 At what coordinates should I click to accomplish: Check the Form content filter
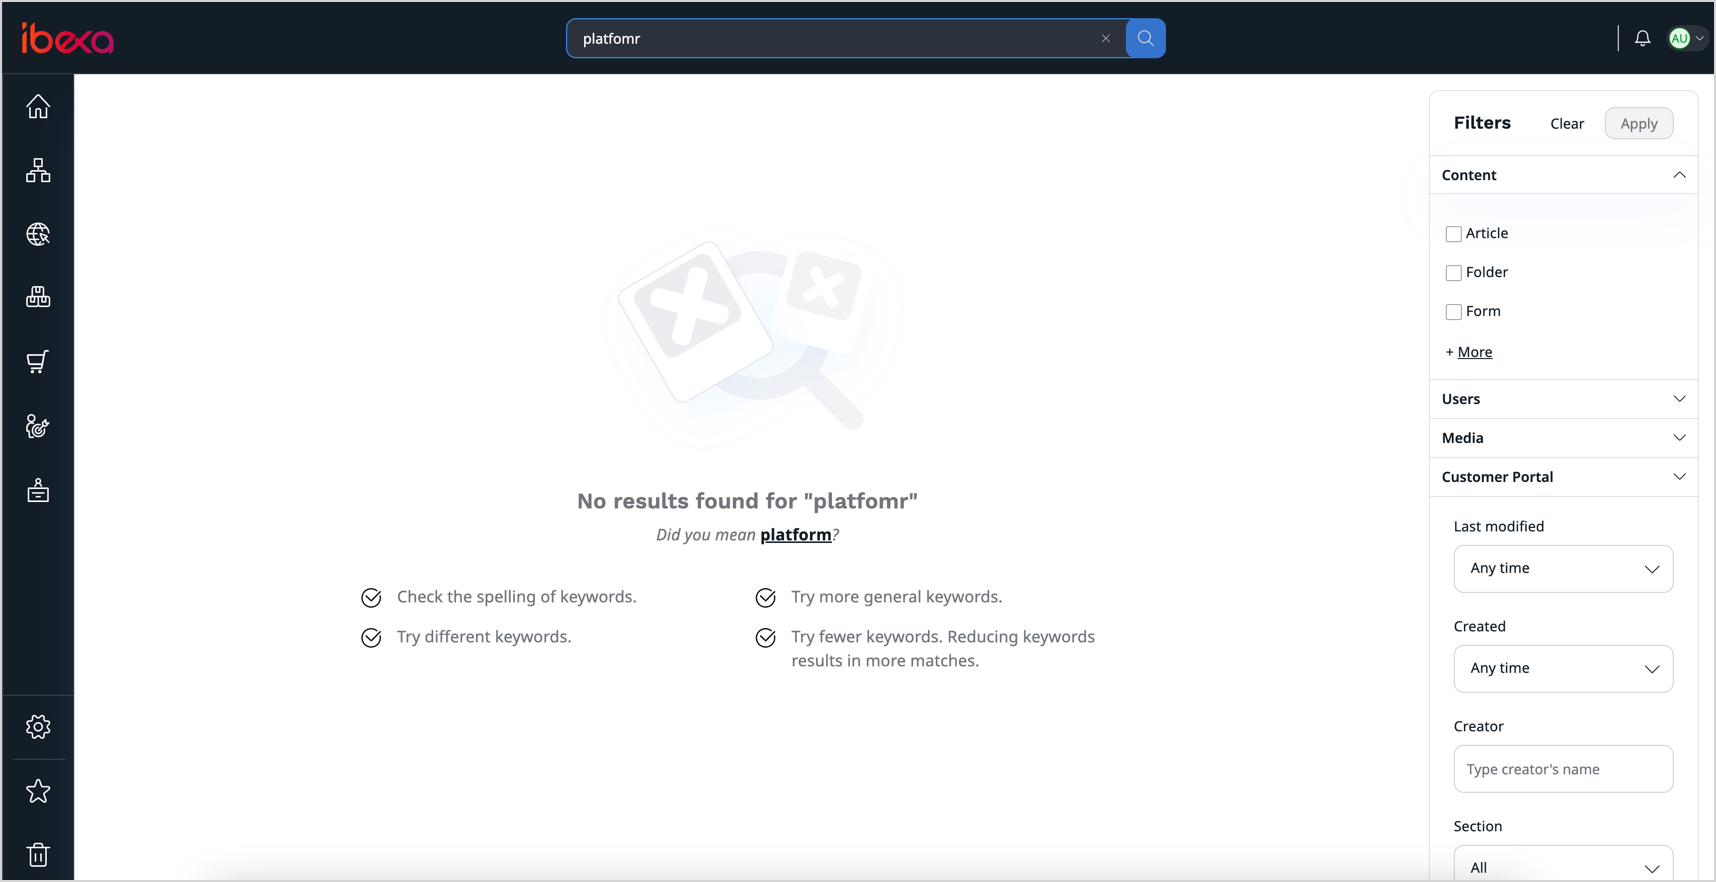coord(1453,312)
